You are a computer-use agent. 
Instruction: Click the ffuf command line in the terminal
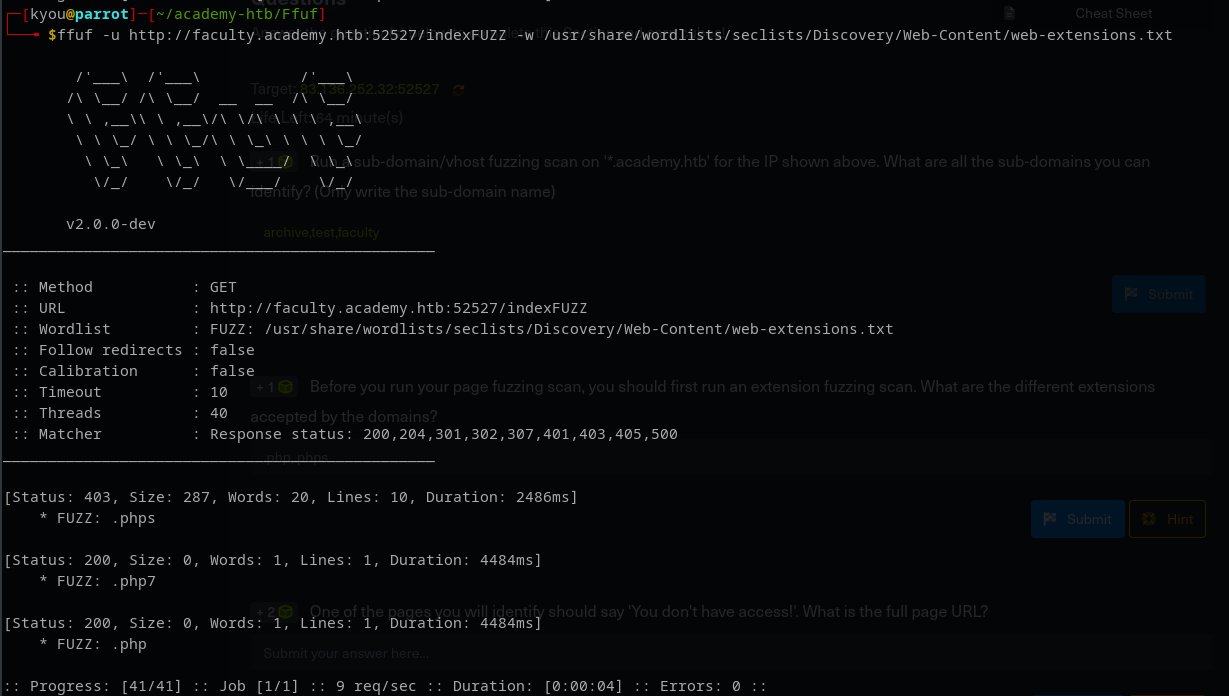click(x=610, y=35)
